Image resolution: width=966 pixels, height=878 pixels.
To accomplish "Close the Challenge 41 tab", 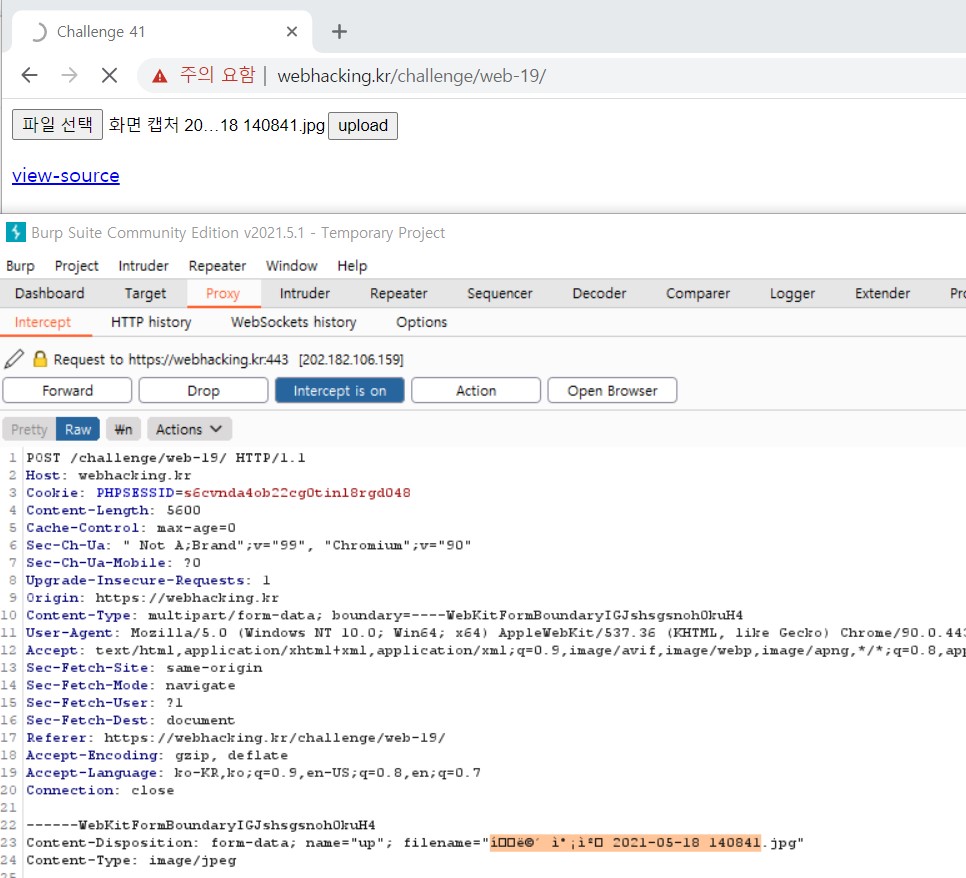I will pyautogui.click(x=292, y=31).
